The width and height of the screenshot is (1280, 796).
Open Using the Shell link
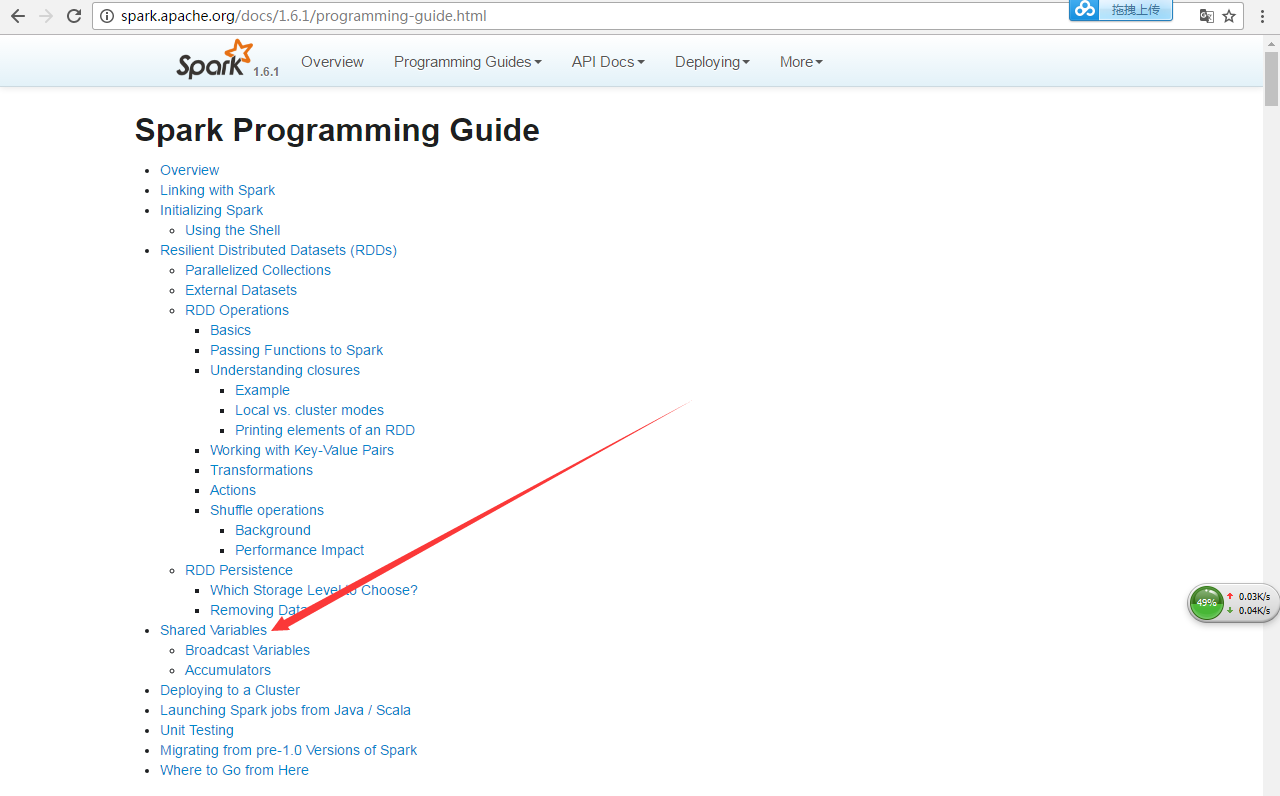(x=232, y=230)
